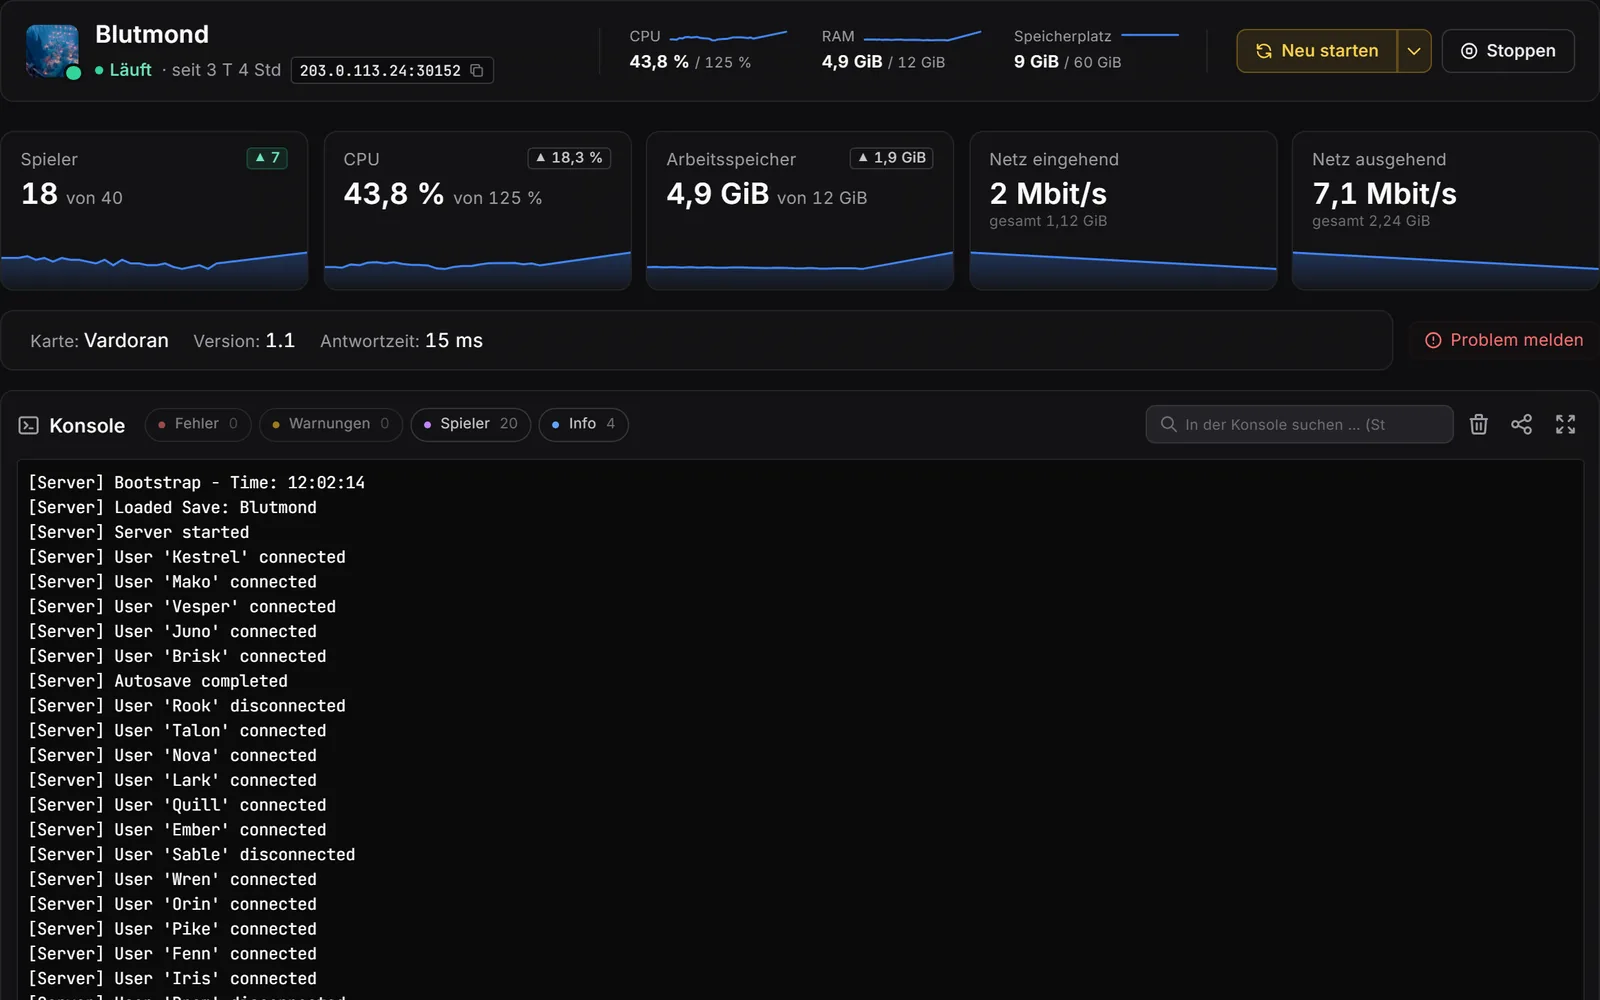Clear the console with the trash icon
Screen dimensions: 1600x1000
(1479, 425)
